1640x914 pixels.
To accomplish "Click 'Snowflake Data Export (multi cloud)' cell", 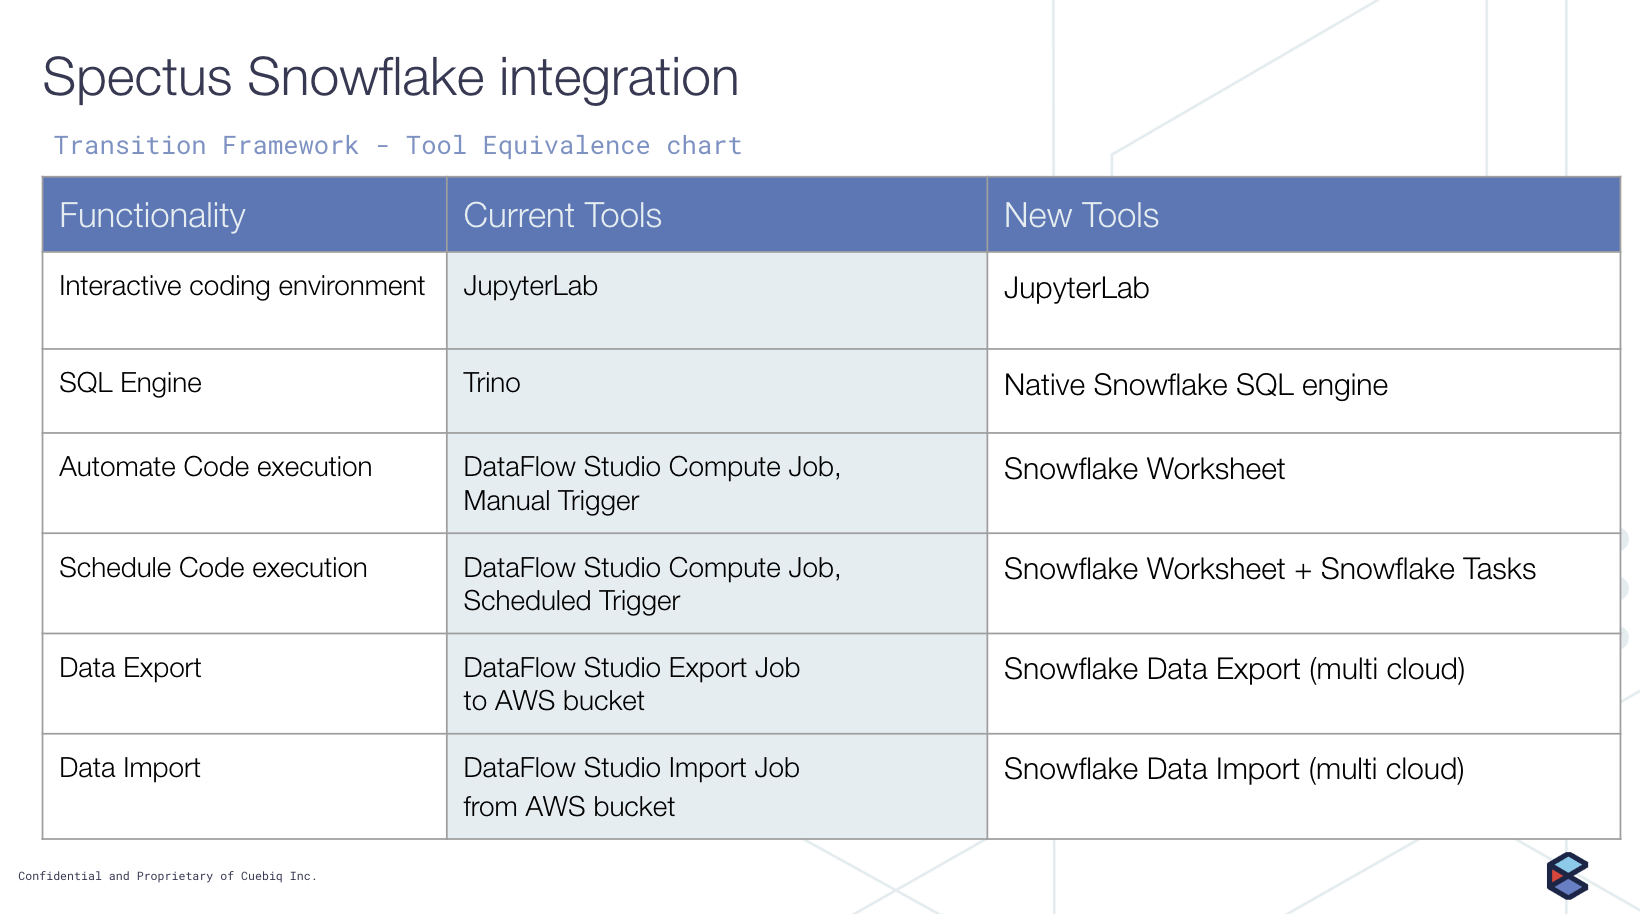I will click(1234, 669).
